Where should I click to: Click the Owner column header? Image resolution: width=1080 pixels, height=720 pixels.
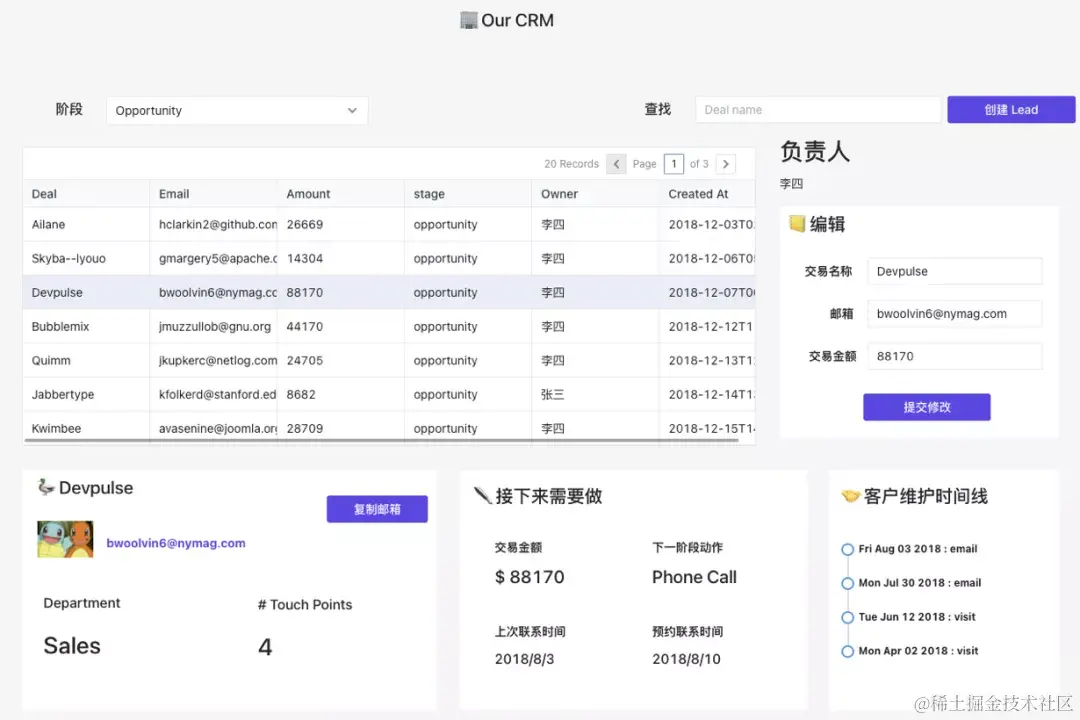coord(560,193)
